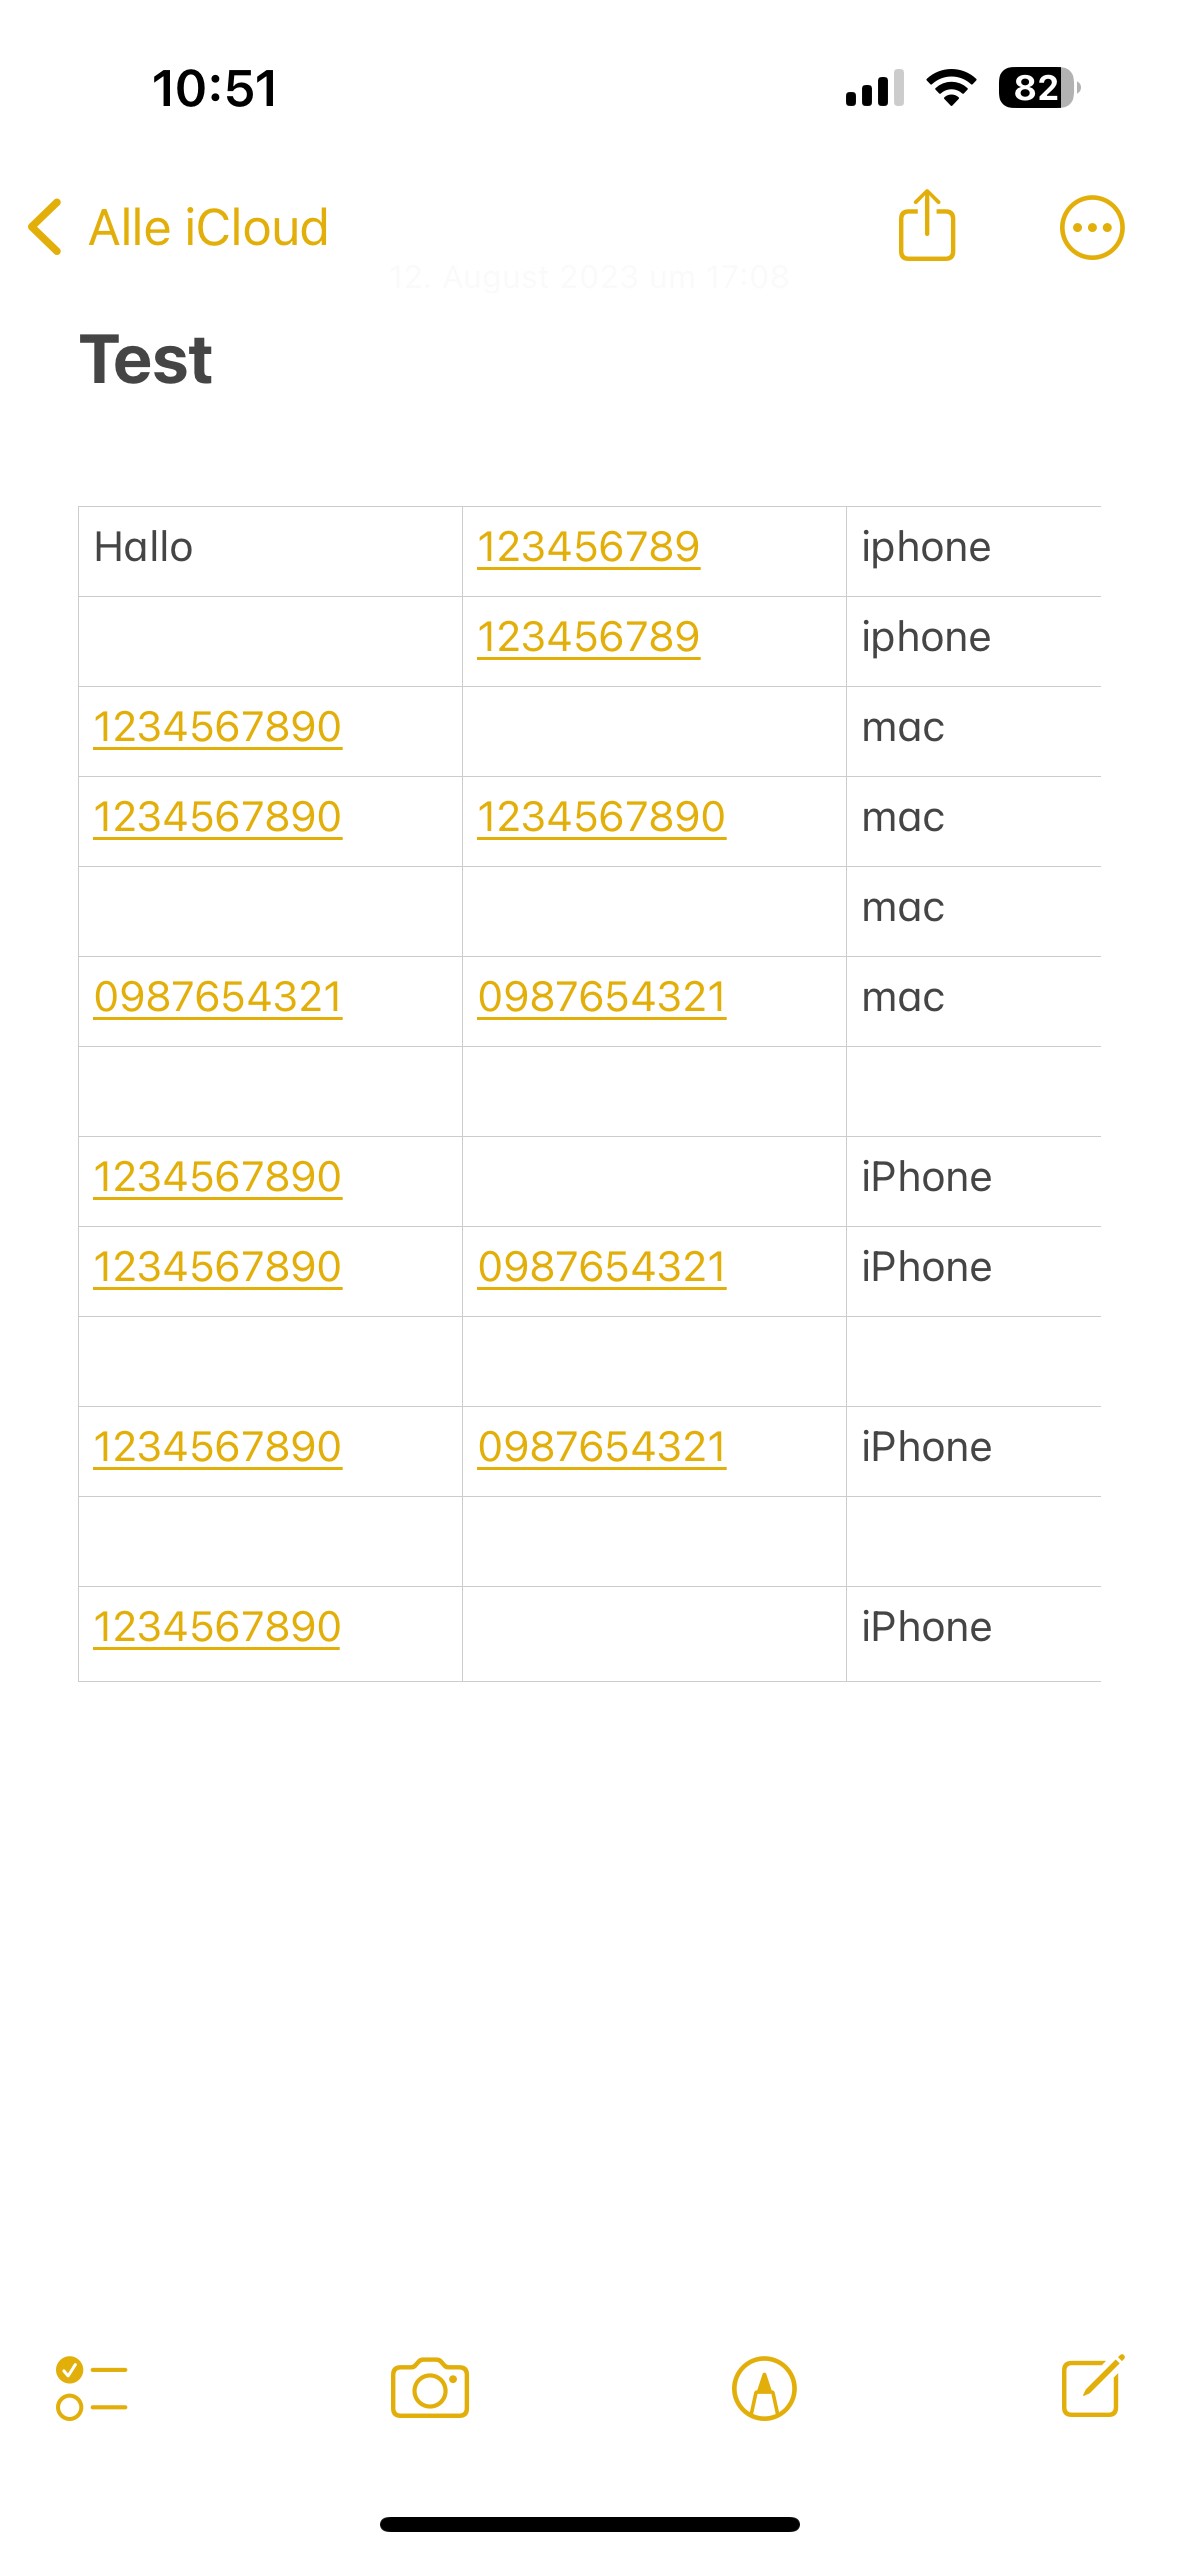The image size is (1179, 2556).
Task: Tap the Wi-Fi status icon
Action: click(951, 88)
